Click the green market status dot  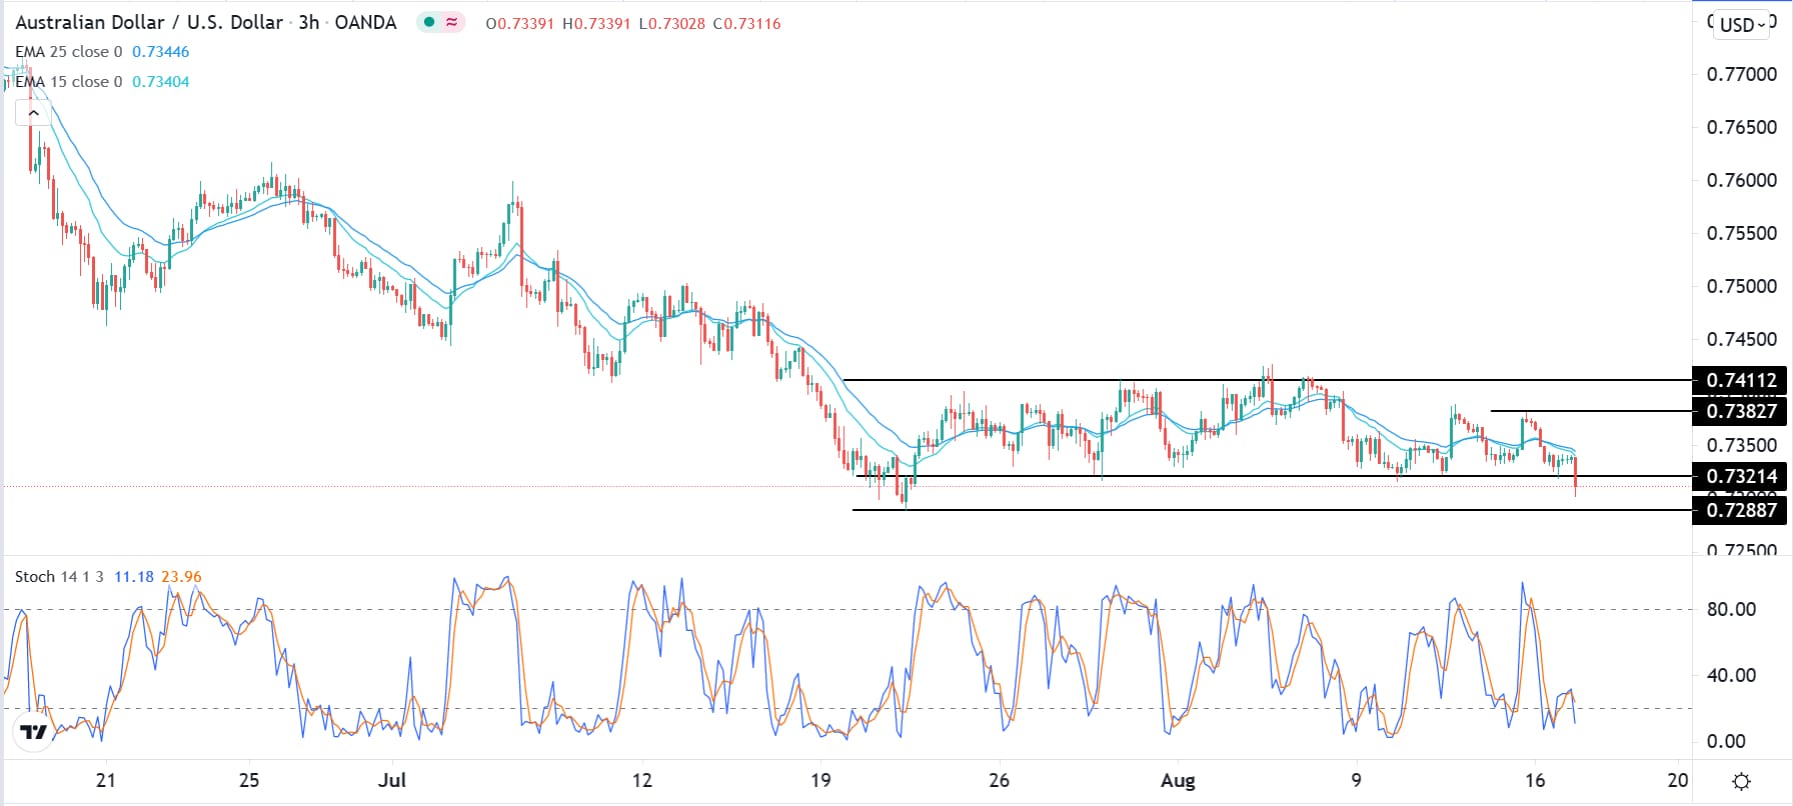[429, 22]
